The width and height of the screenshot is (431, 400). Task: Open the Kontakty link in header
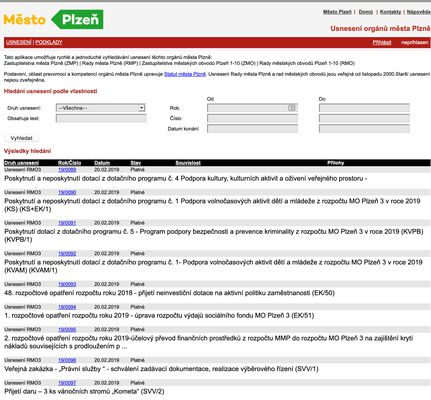click(x=390, y=12)
